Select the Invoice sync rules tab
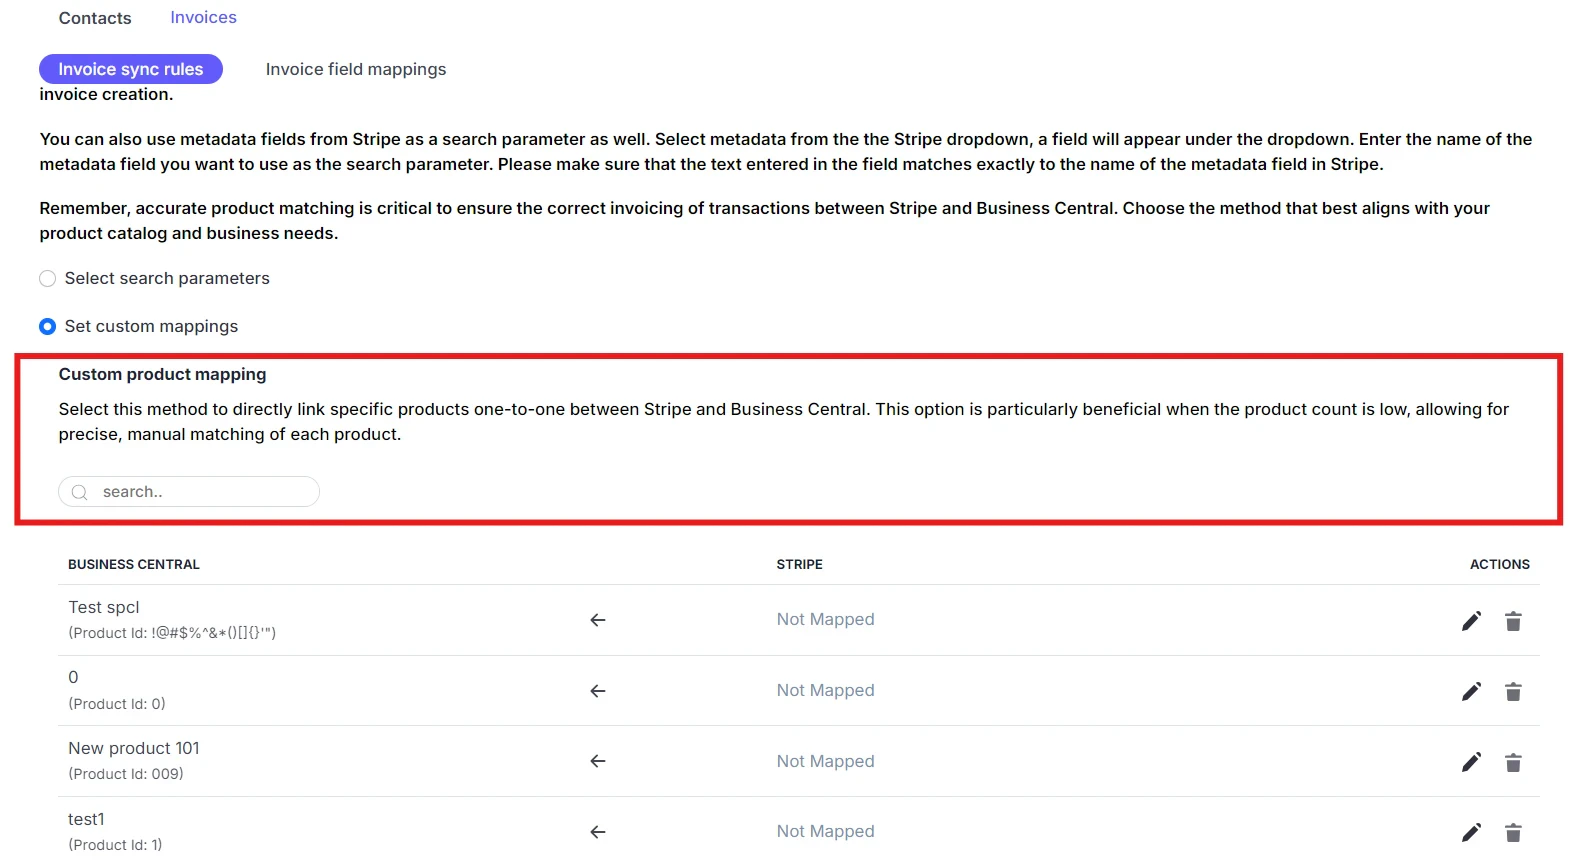This screenshot has width=1581, height=867. (x=131, y=69)
